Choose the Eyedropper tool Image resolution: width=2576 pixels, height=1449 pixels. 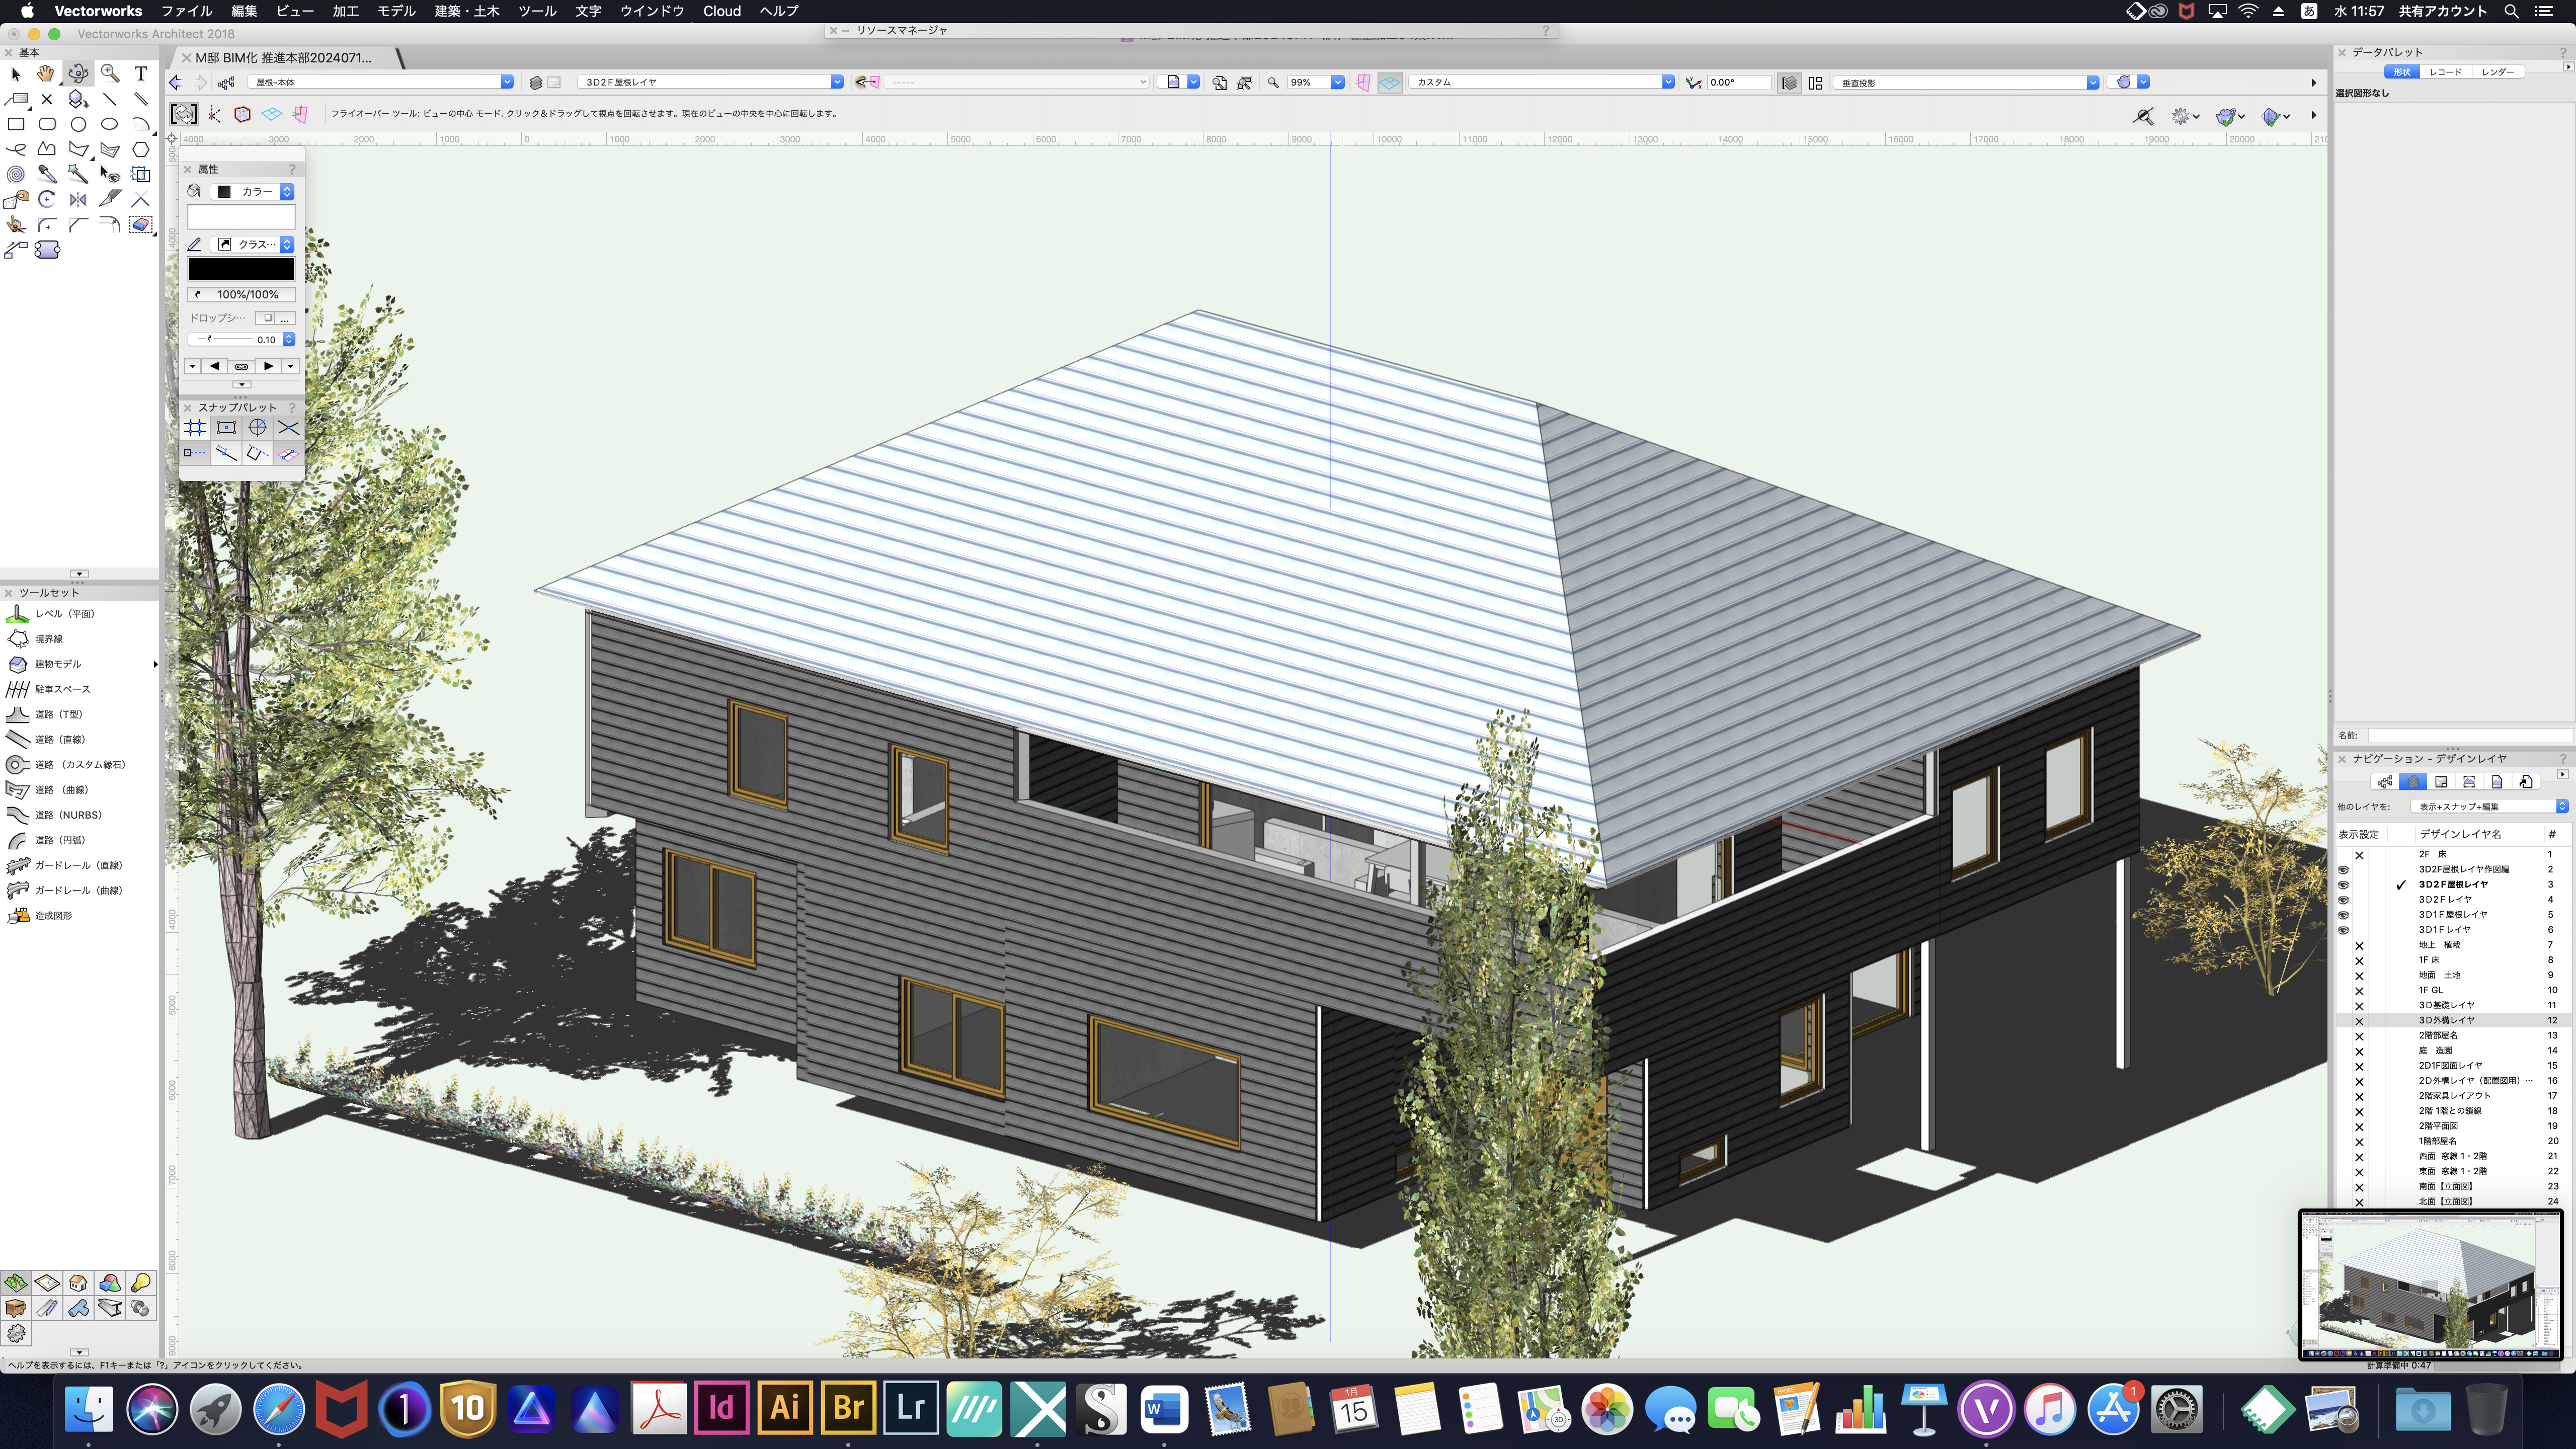click(46, 174)
